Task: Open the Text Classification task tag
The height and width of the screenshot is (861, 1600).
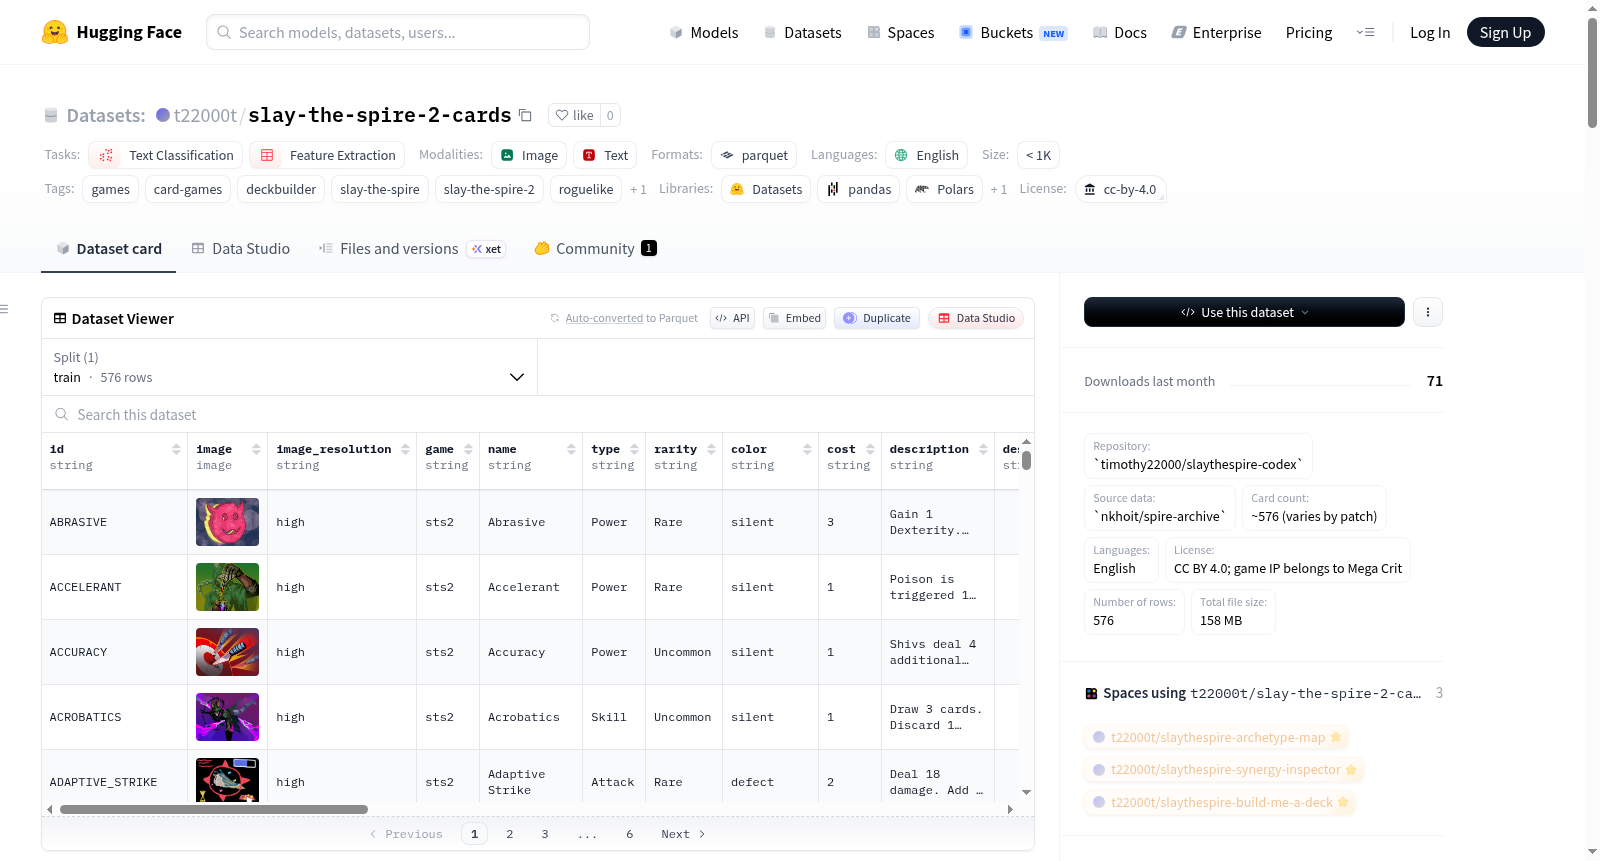Action: (x=166, y=155)
